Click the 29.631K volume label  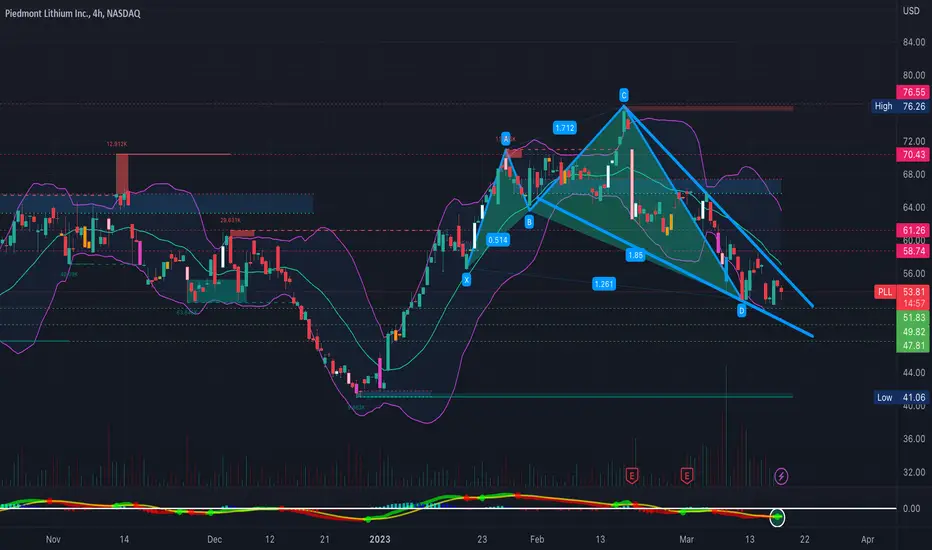coord(231,220)
